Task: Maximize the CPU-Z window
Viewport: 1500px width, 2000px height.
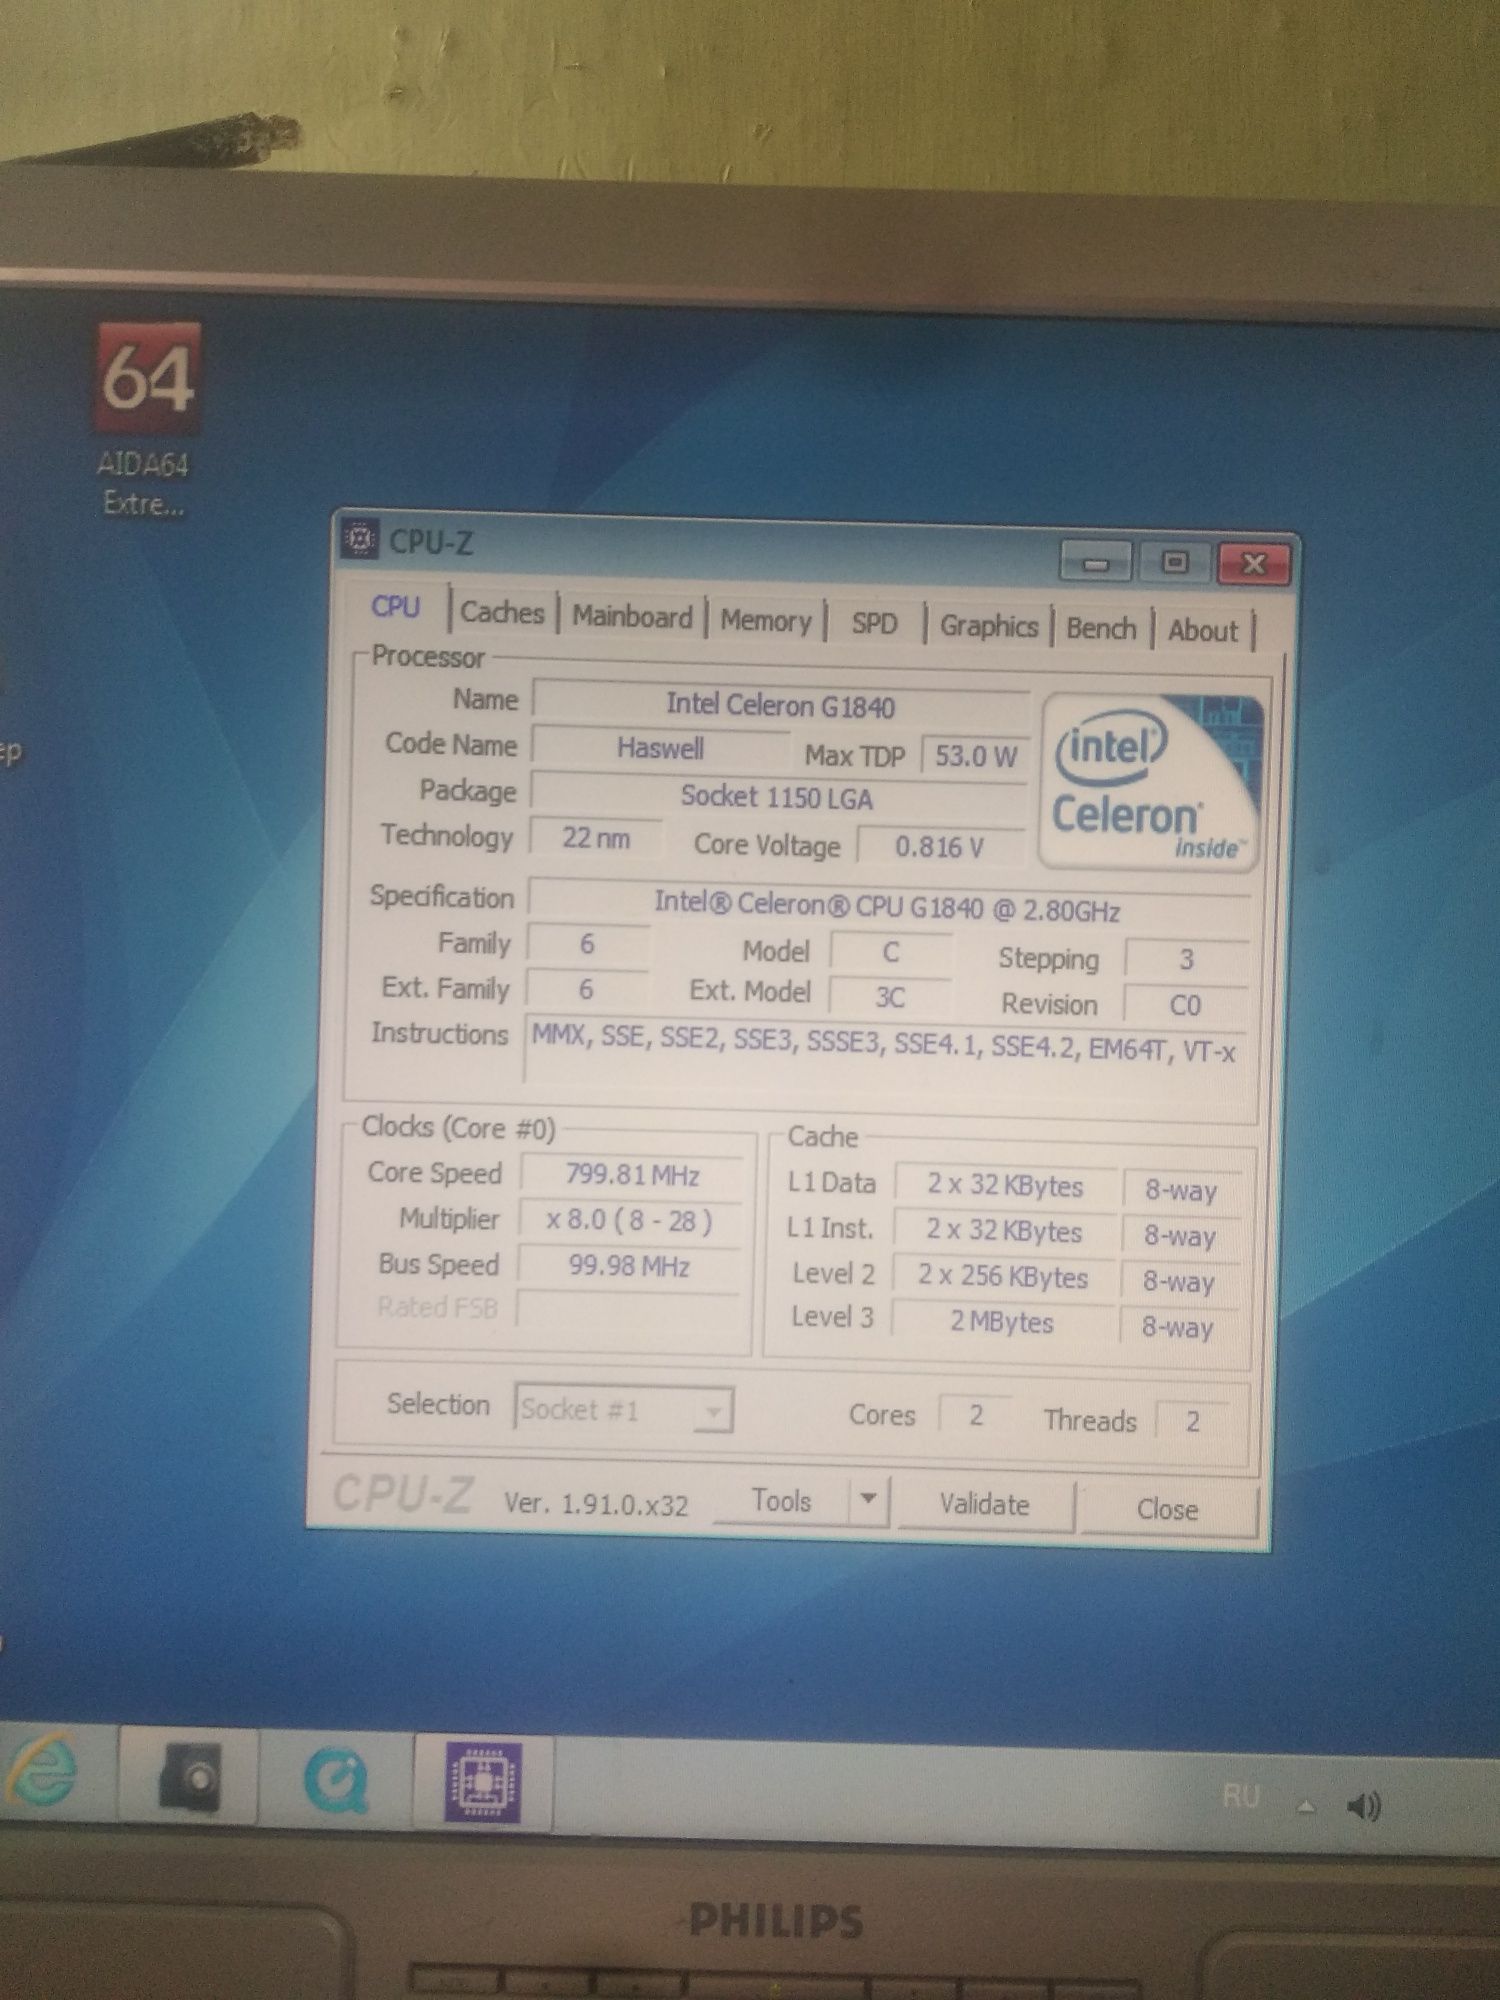Action: [1175, 562]
